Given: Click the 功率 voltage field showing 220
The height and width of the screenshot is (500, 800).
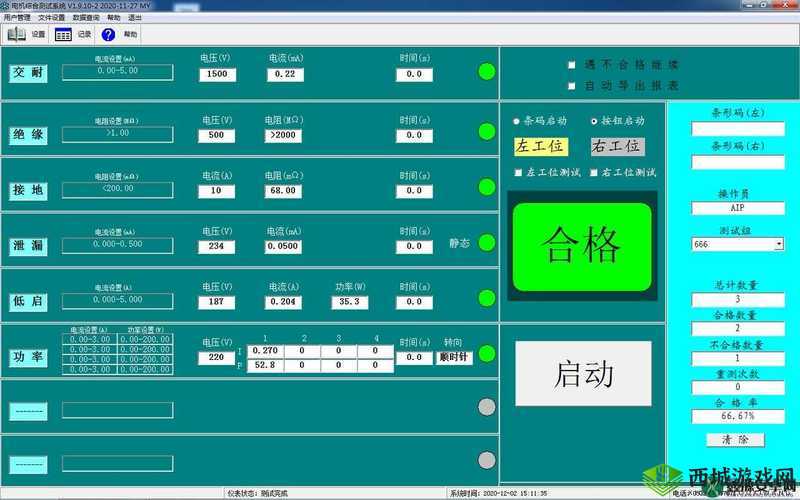Looking at the screenshot, I should coord(216,358).
